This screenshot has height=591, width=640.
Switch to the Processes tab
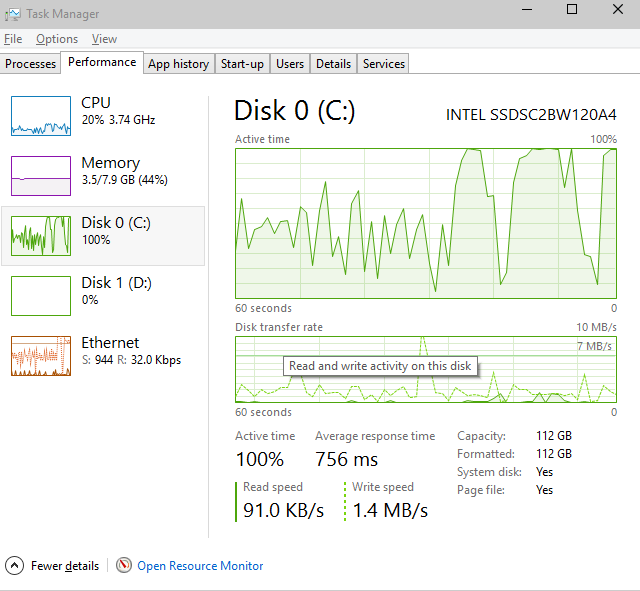click(30, 64)
